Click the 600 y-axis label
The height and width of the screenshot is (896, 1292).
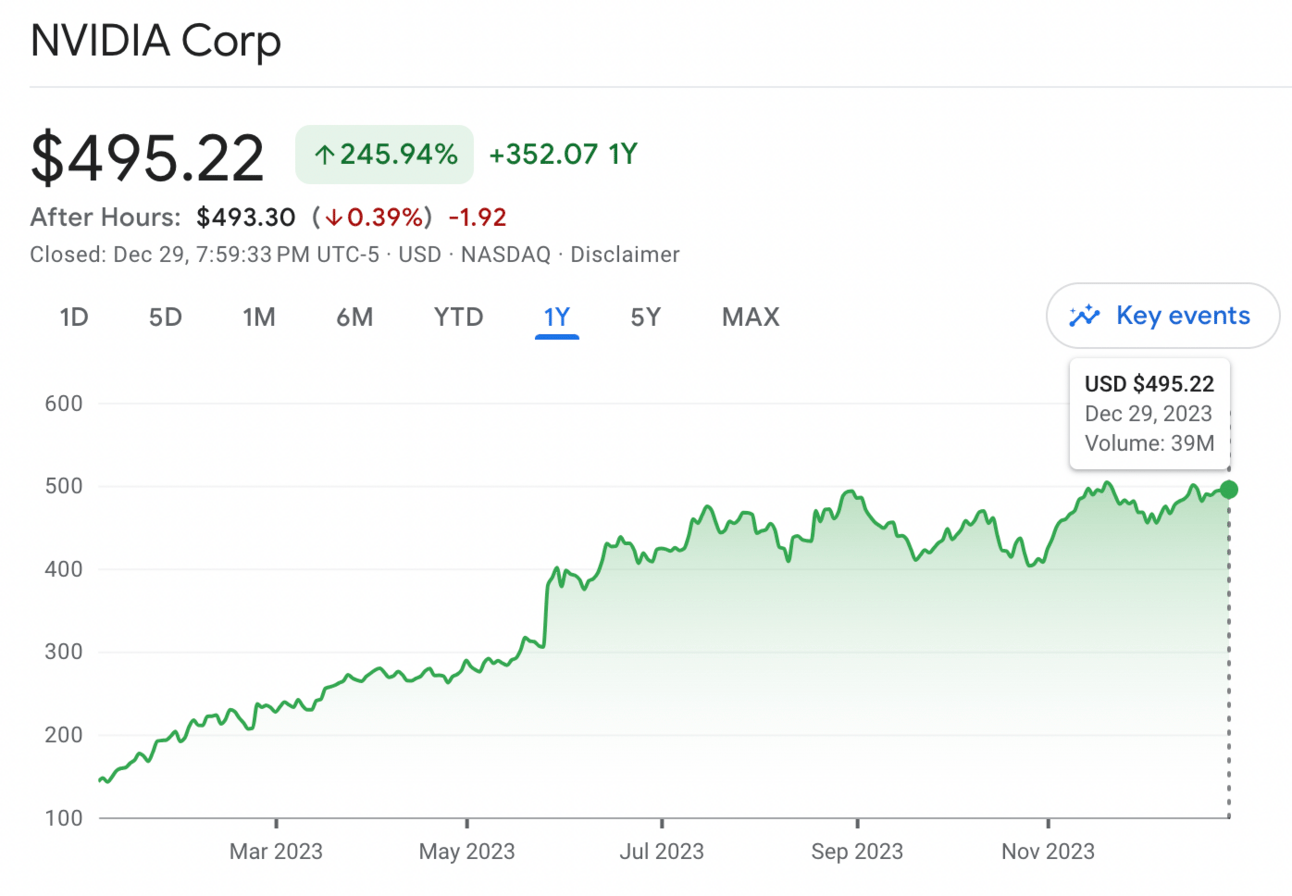tap(63, 404)
